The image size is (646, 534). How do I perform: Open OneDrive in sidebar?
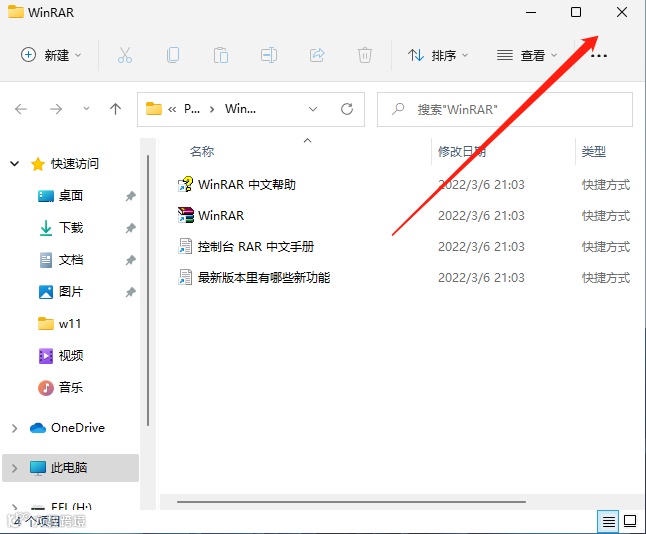(x=77, y=428)
